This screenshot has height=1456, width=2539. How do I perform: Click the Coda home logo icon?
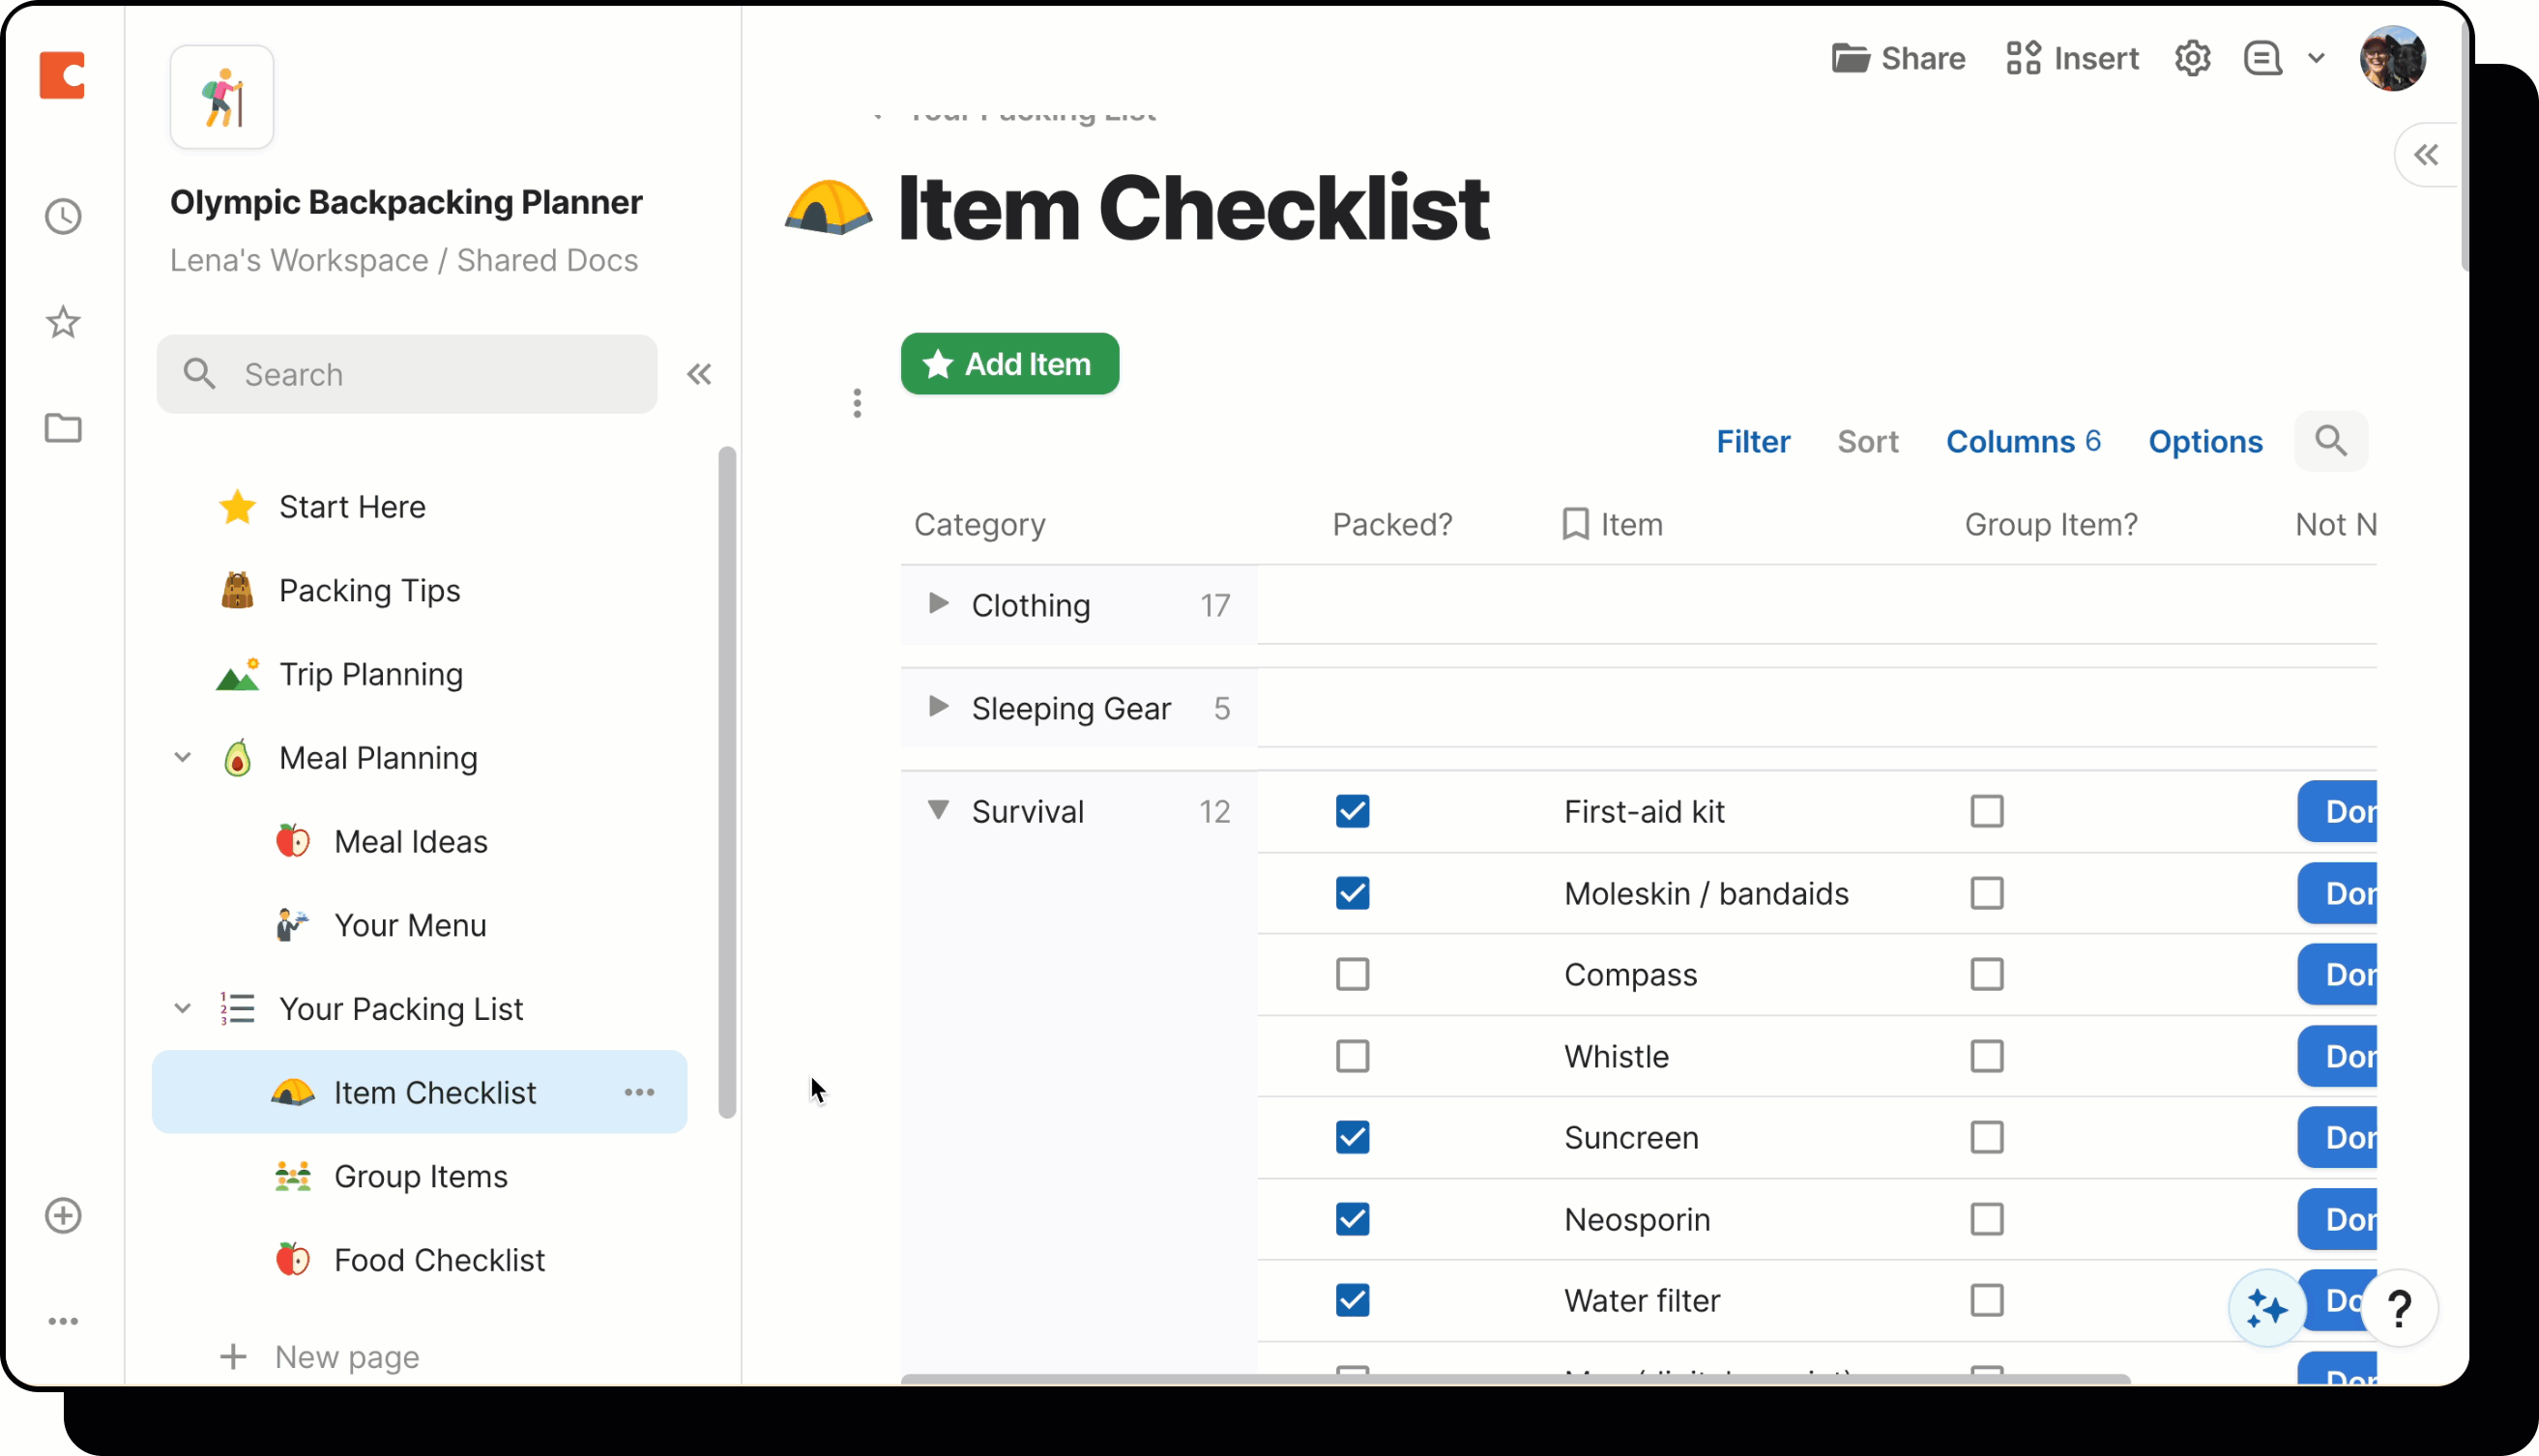coord(62,75)
